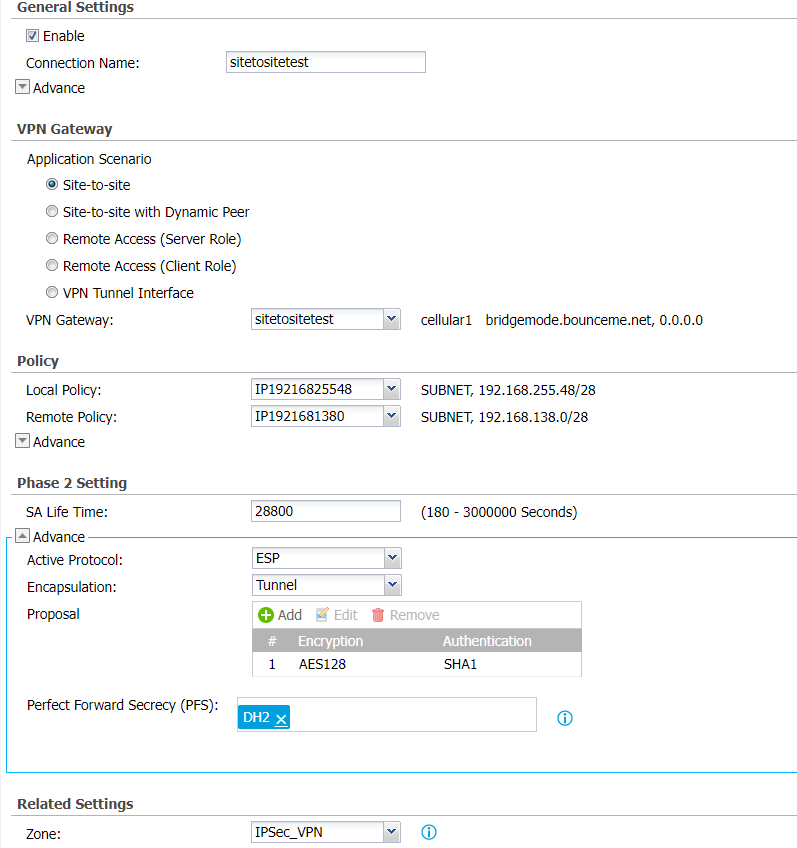Open the VPN Gateway dropdown

[x=391, y=319]
